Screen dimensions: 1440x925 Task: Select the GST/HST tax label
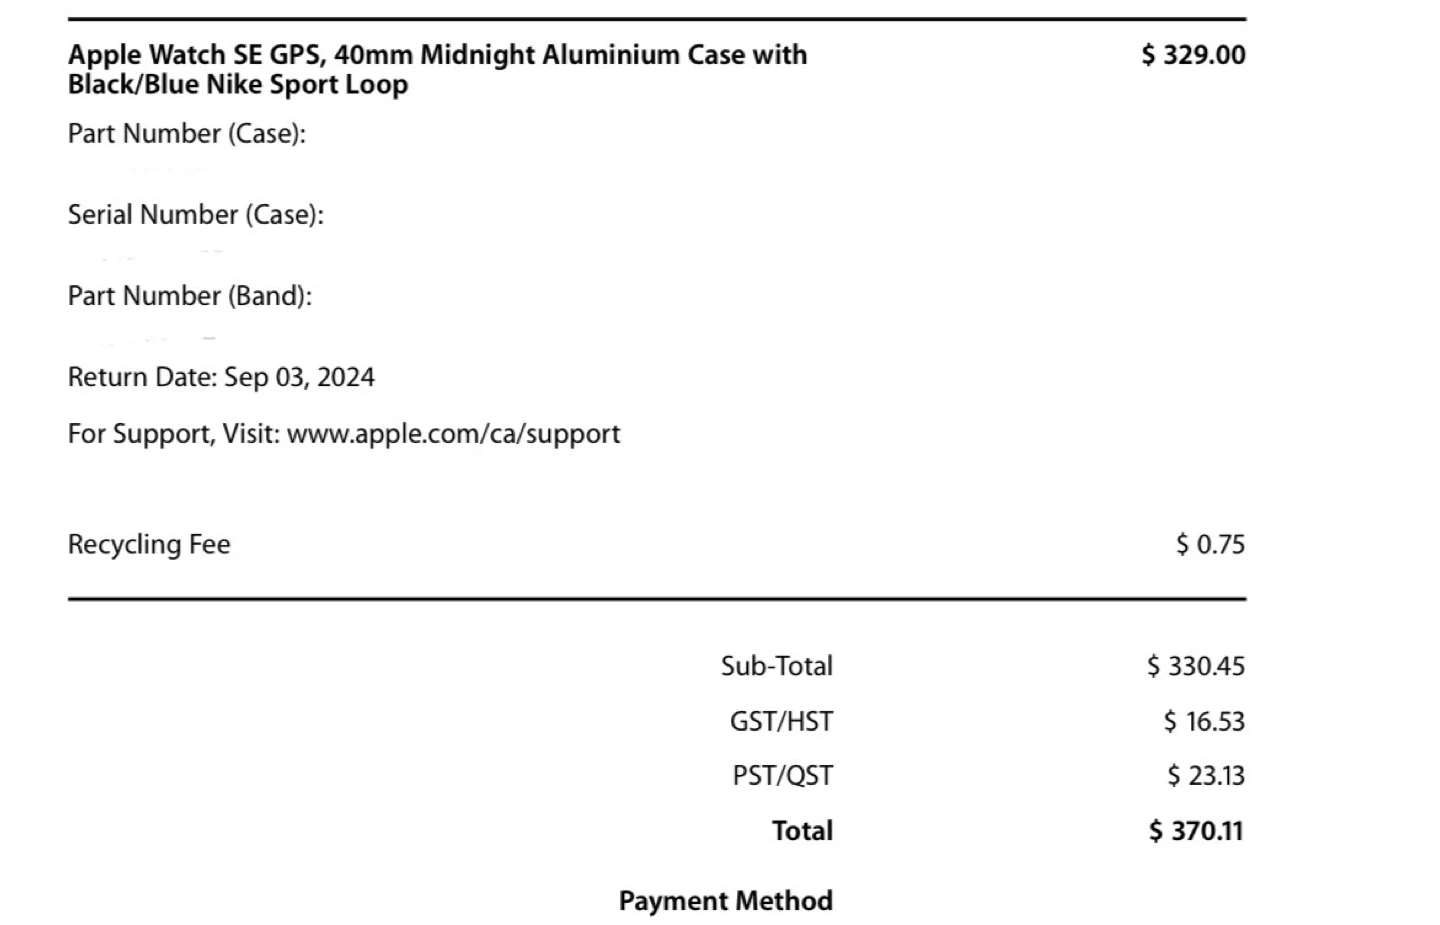click(x=781, y=721)
